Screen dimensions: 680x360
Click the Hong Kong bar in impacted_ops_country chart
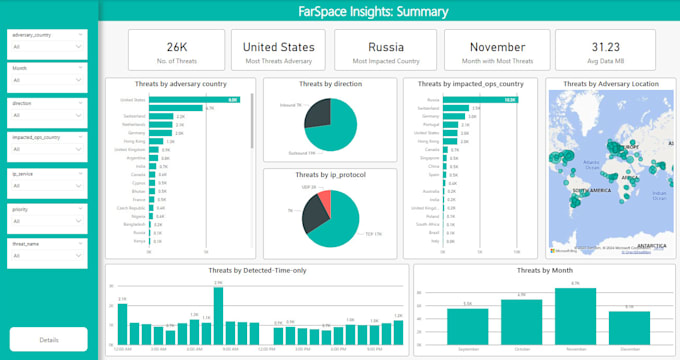(x=450, y=141)
